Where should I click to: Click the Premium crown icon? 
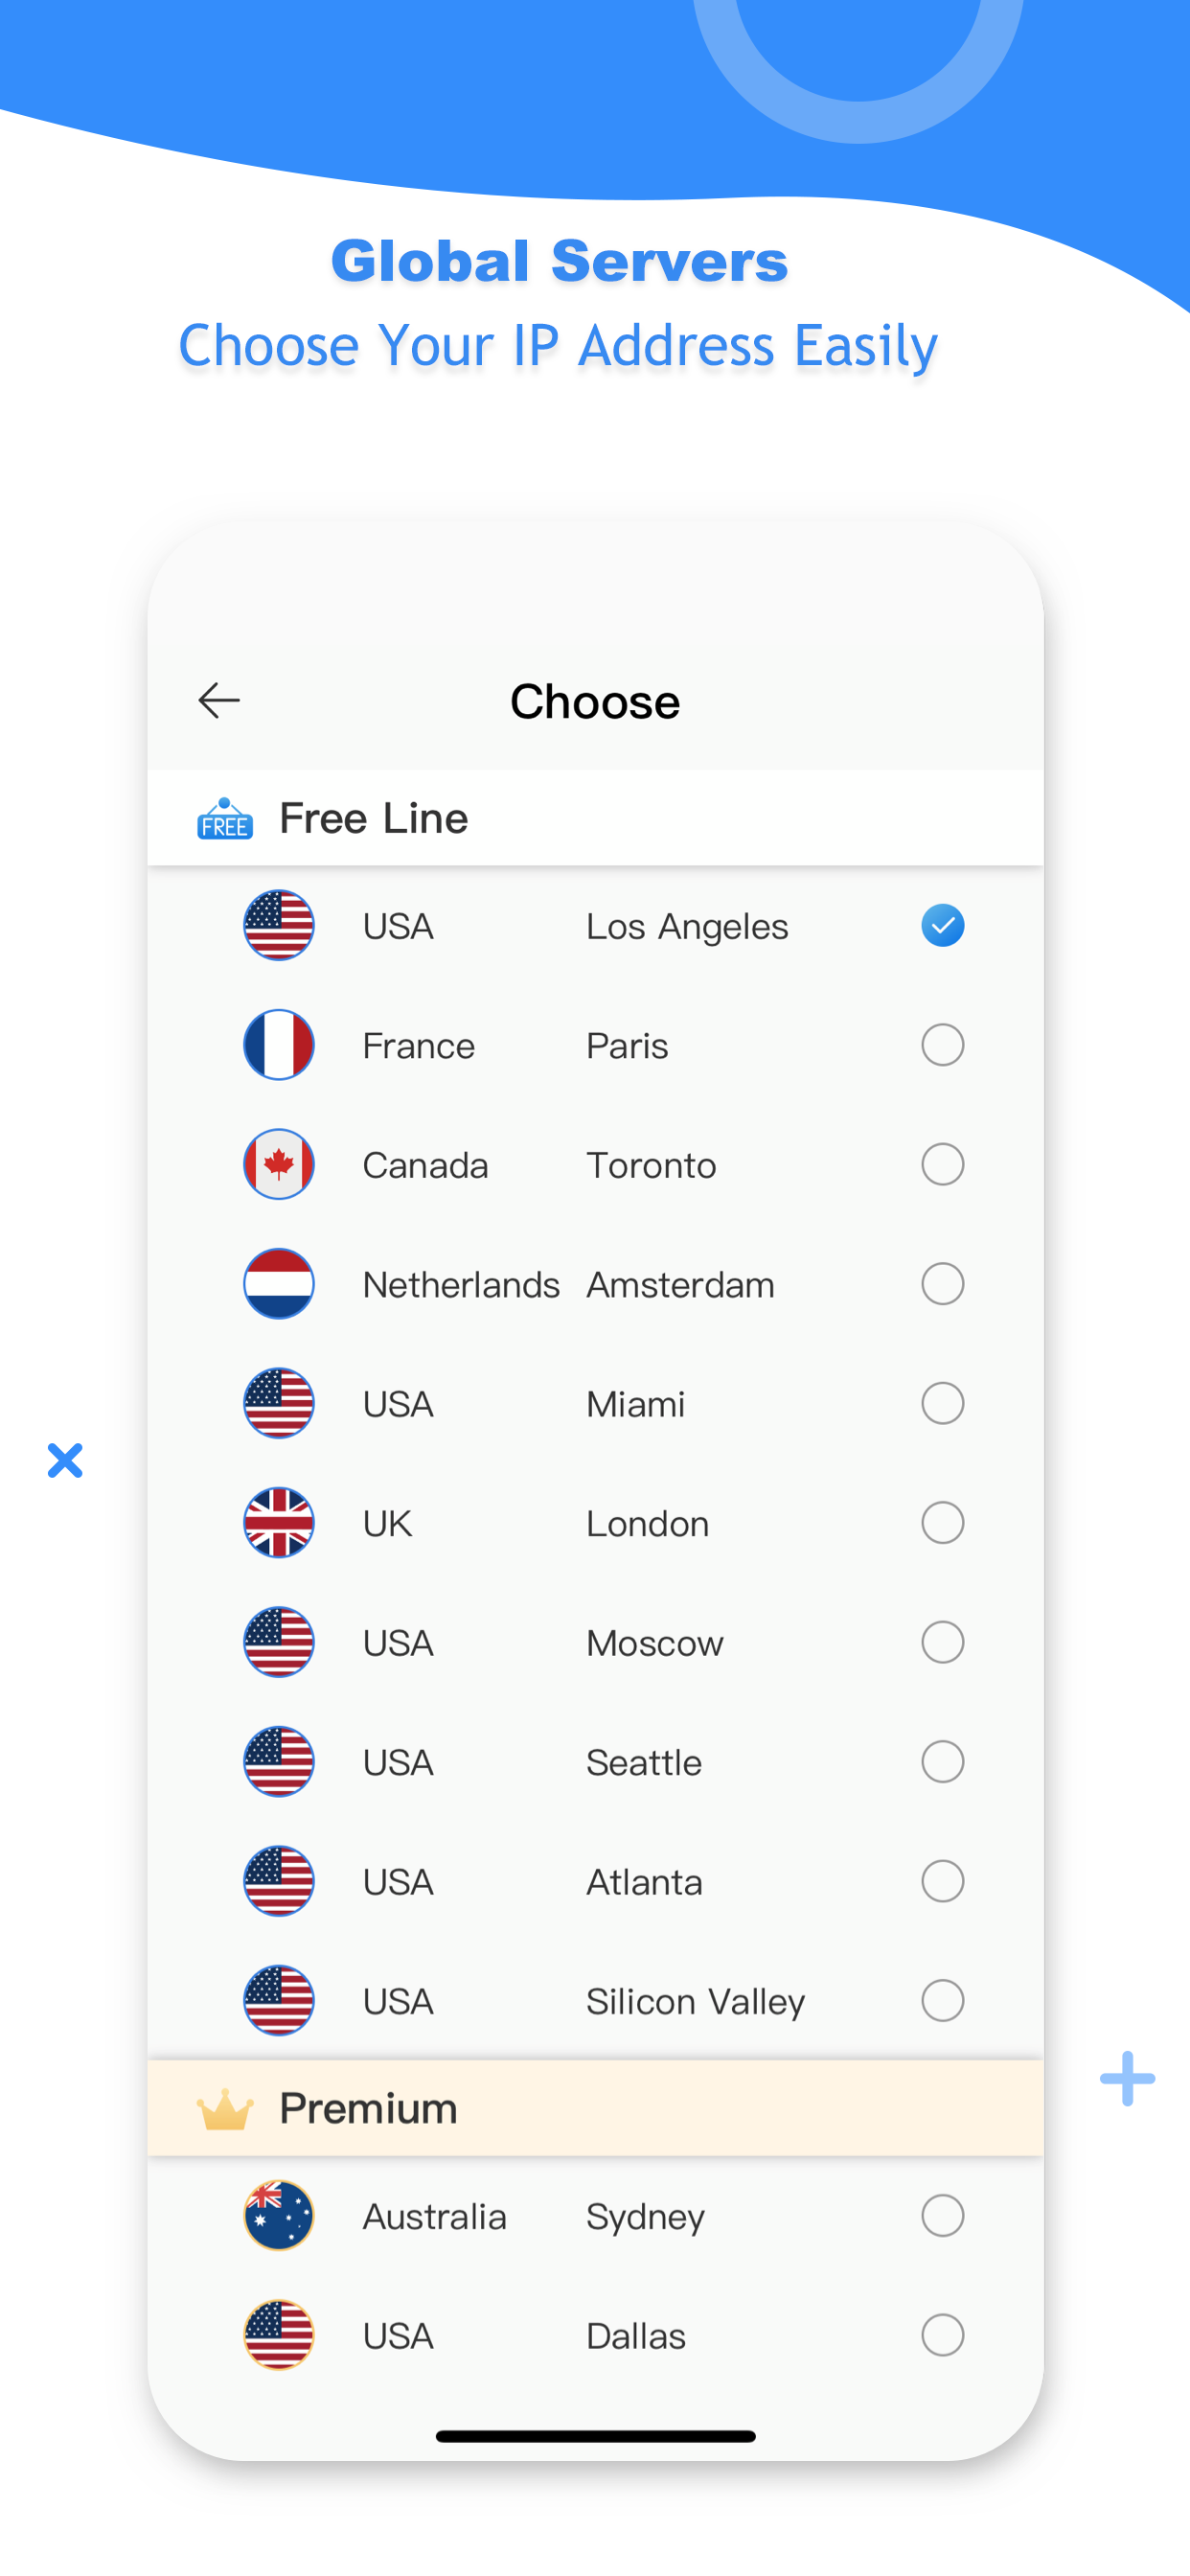coord(225,2109)
